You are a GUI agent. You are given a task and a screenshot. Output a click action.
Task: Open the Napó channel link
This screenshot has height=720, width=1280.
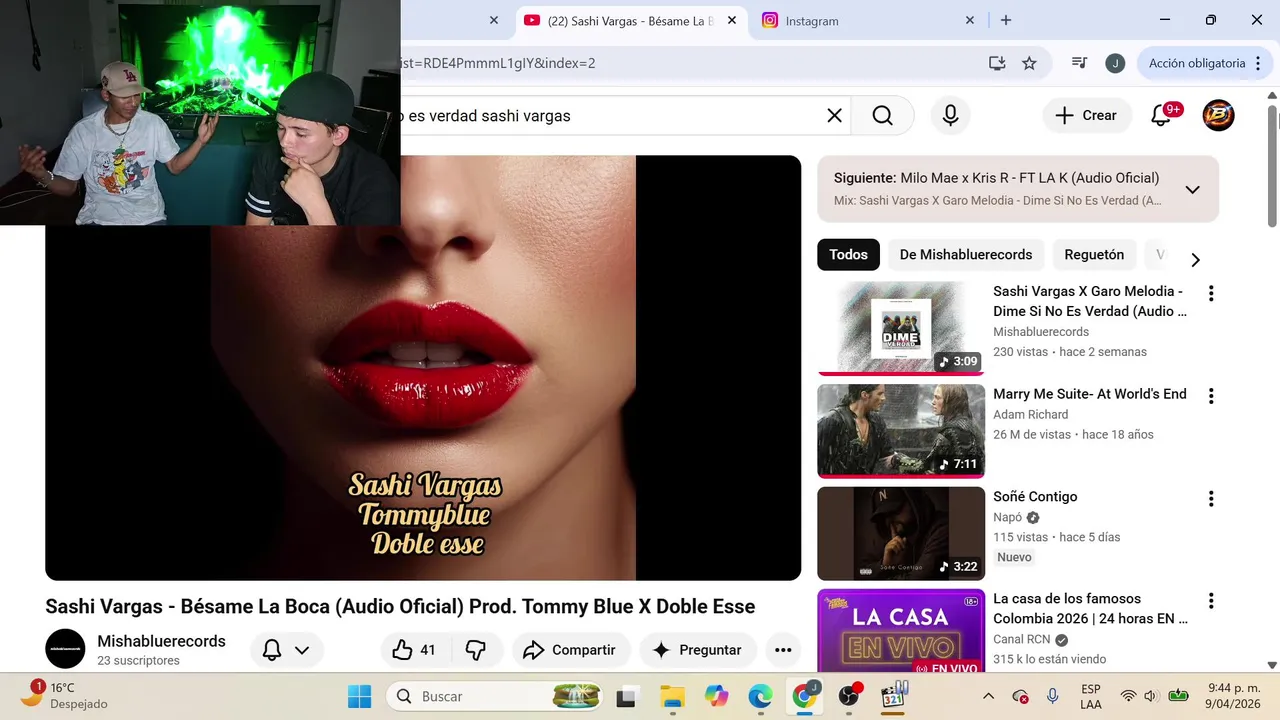coord(1007,517)
